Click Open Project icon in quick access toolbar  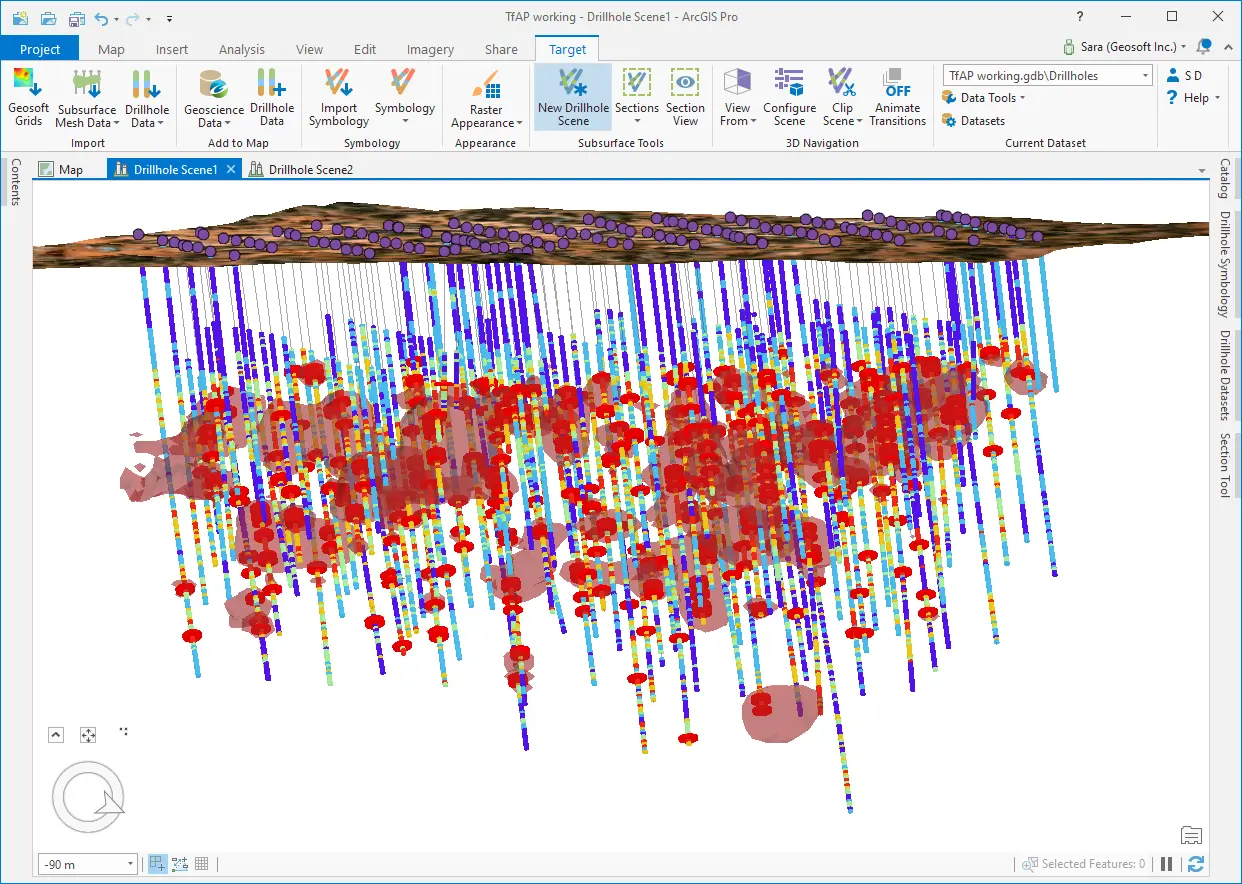point(48,18)
